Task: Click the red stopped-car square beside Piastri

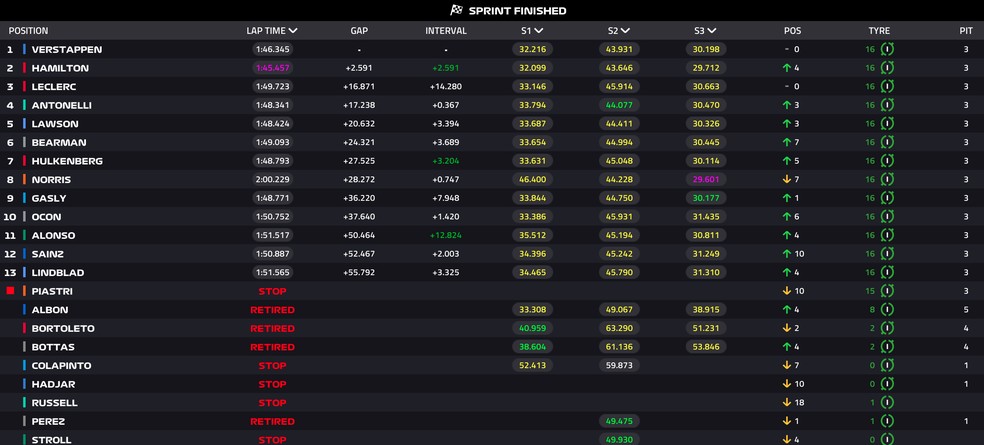Action: (x=10, y=291)
